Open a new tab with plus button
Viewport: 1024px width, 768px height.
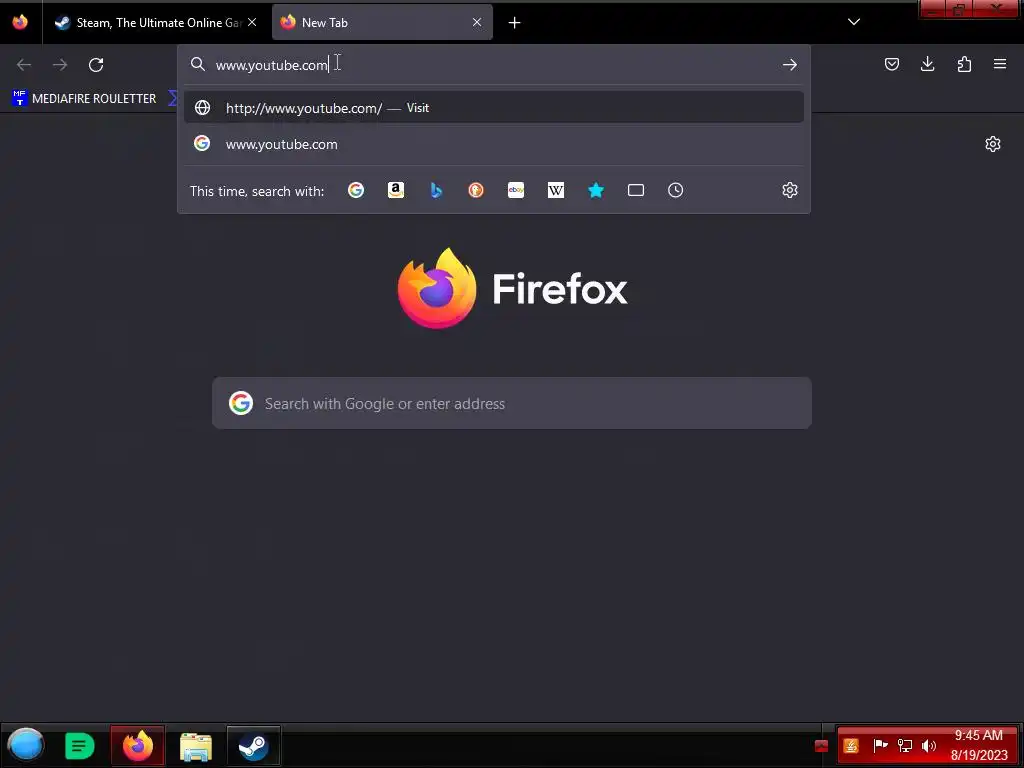tap(515, 23)
